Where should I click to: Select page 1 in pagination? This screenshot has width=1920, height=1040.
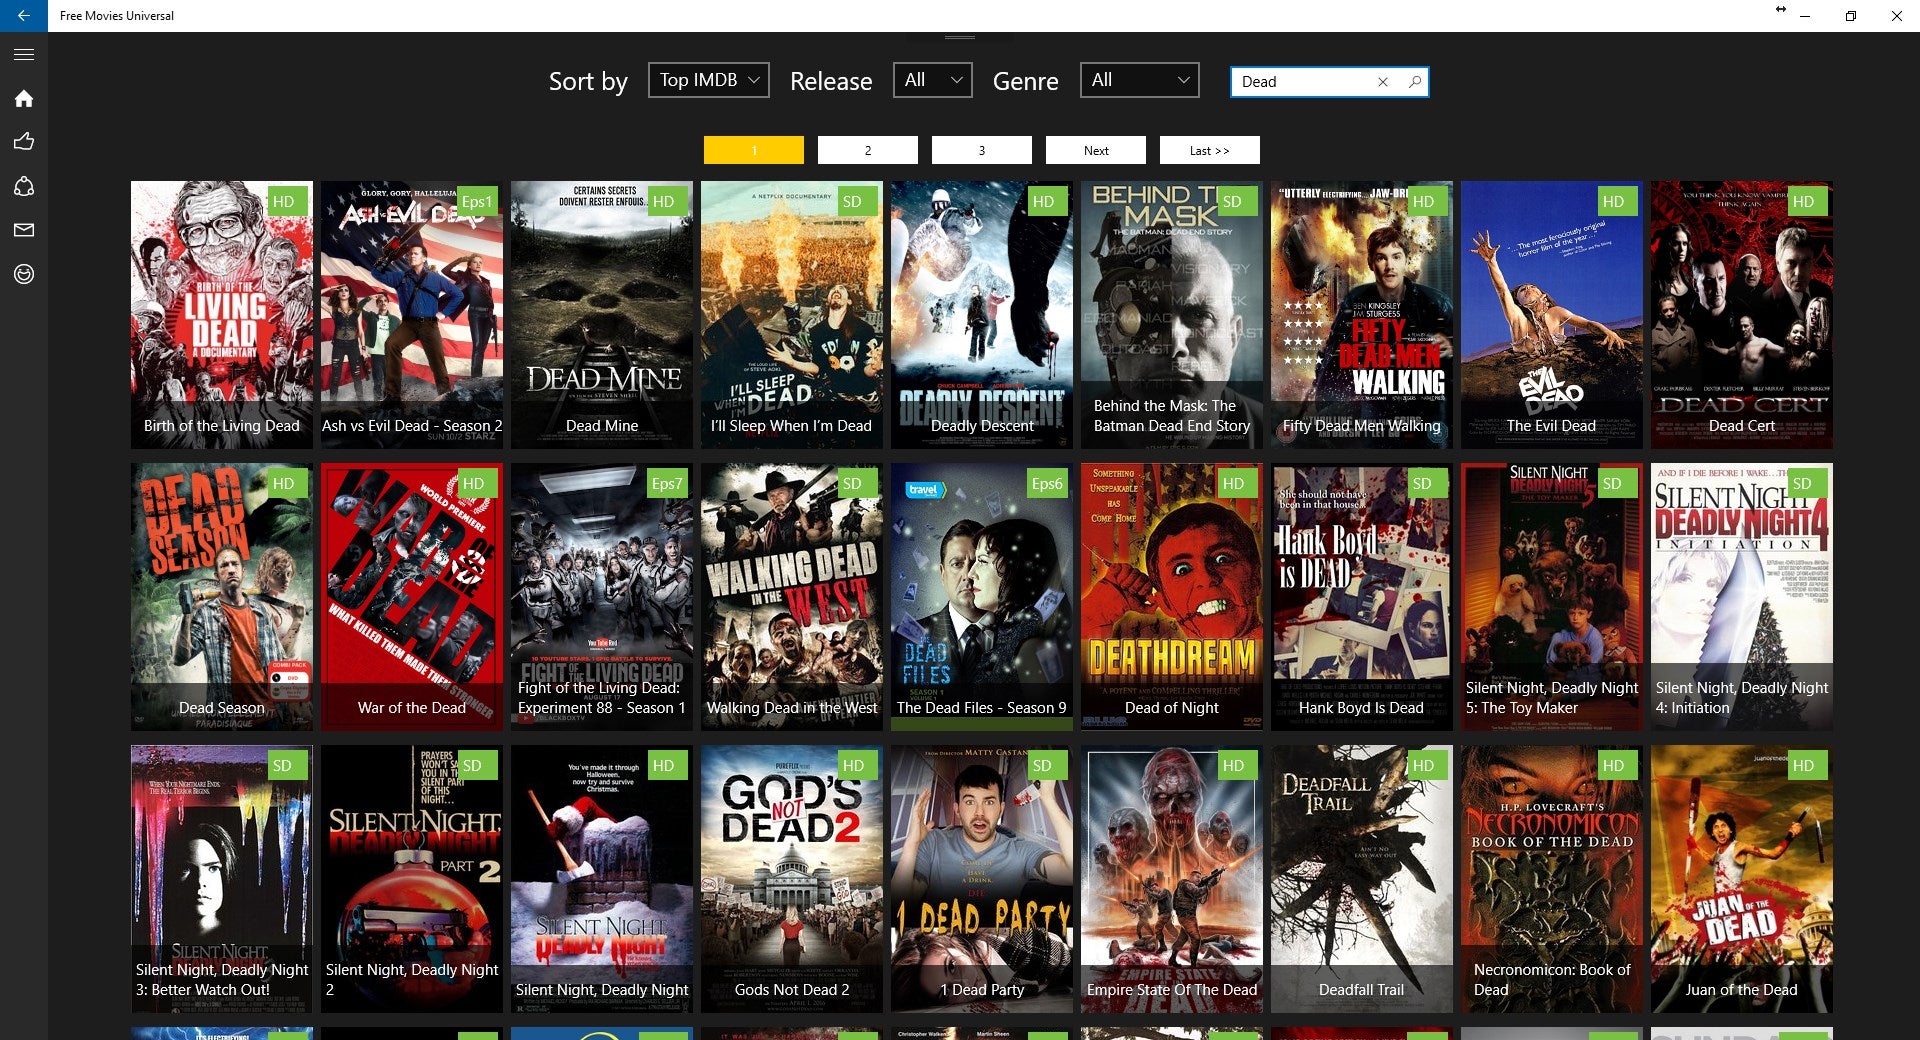tap(754, 150)
